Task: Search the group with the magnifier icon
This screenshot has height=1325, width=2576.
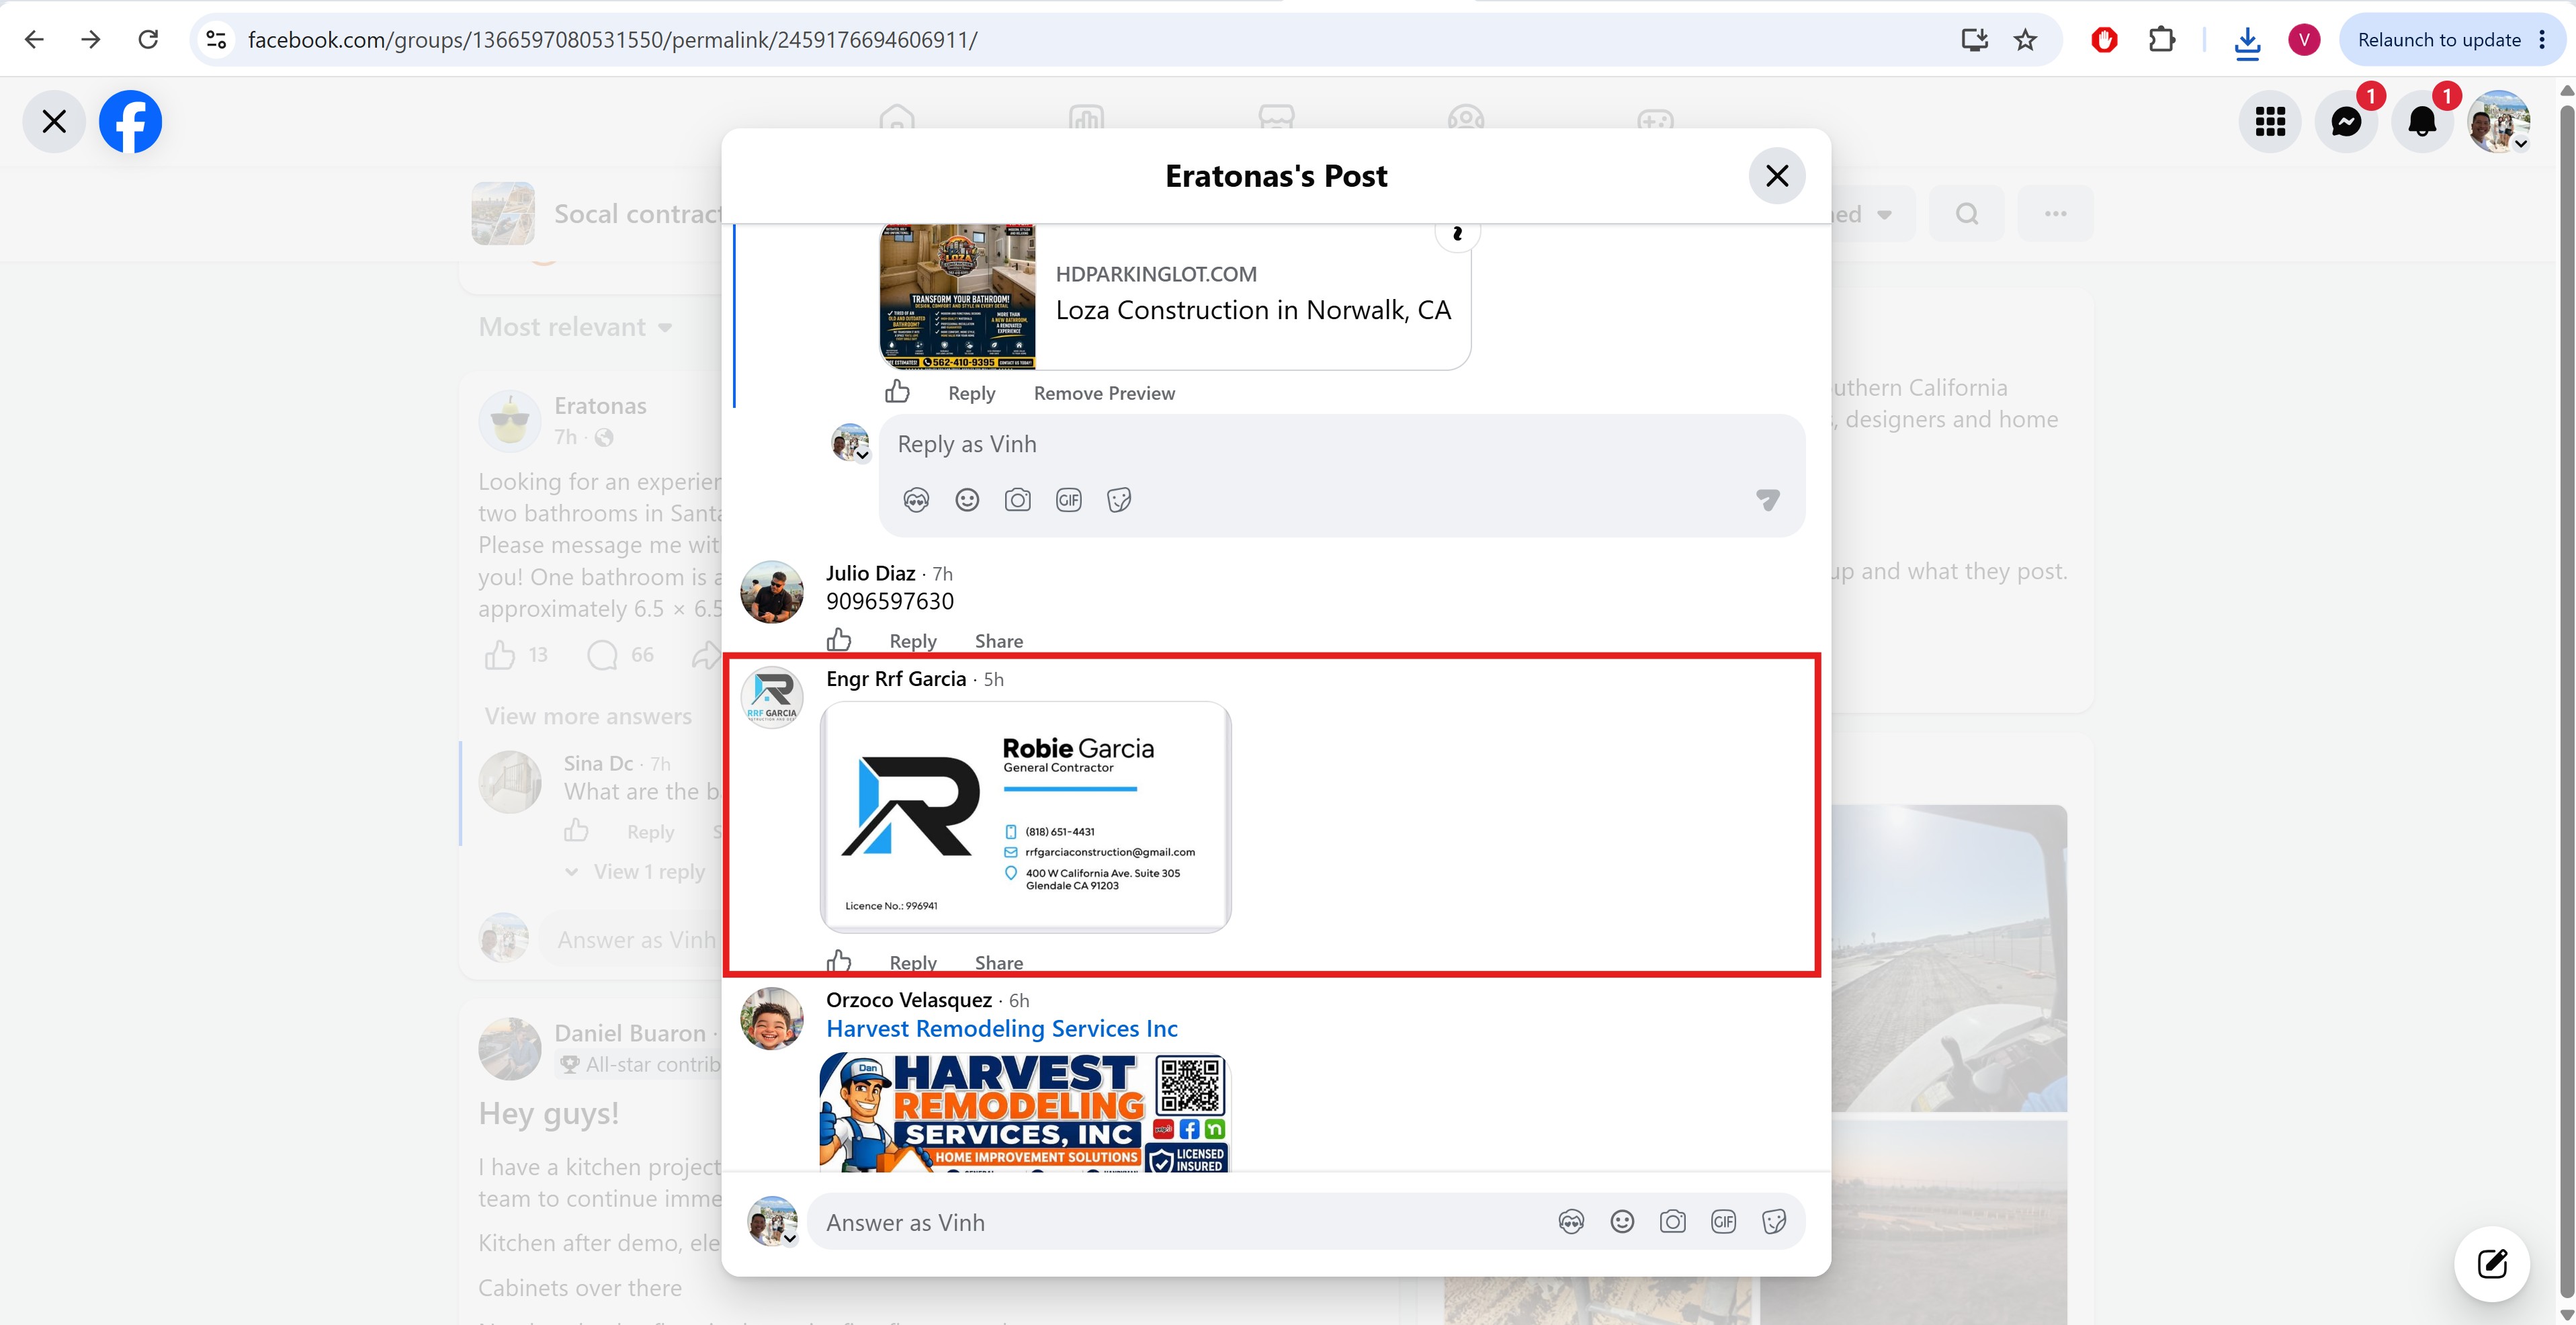Action: coord(1966,214)
